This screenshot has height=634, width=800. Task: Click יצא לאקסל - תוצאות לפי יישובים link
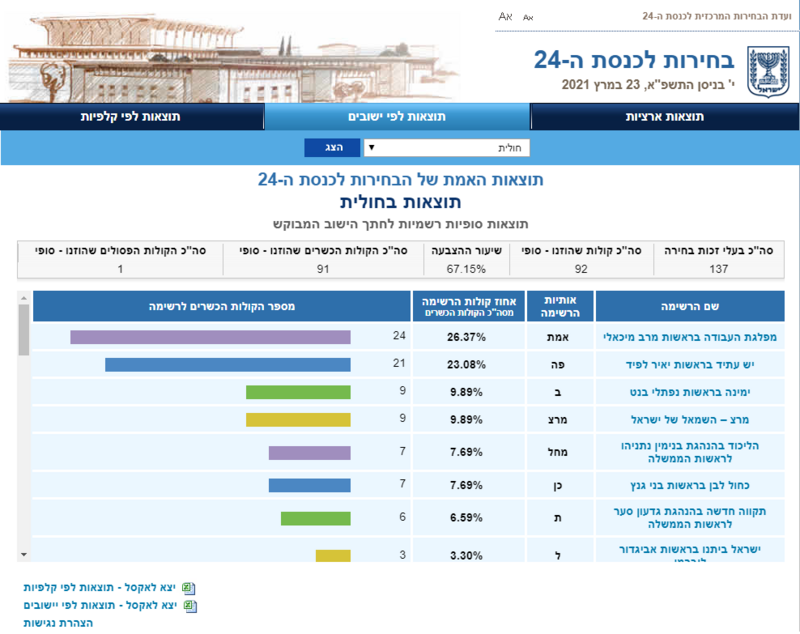click(100, 605)
